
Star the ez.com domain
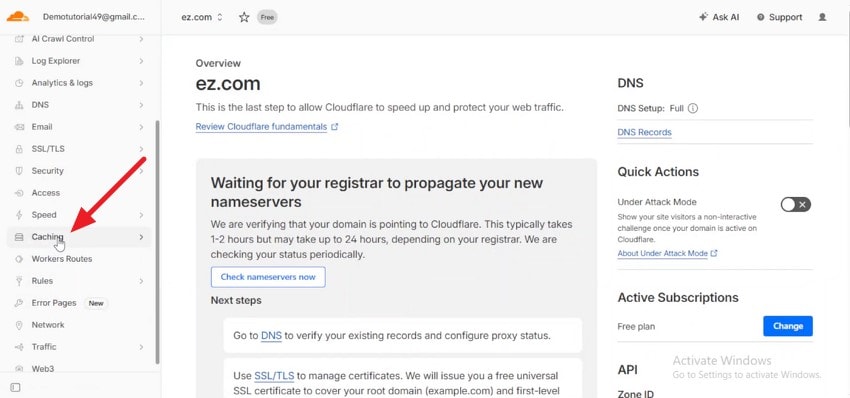point(244,17)
